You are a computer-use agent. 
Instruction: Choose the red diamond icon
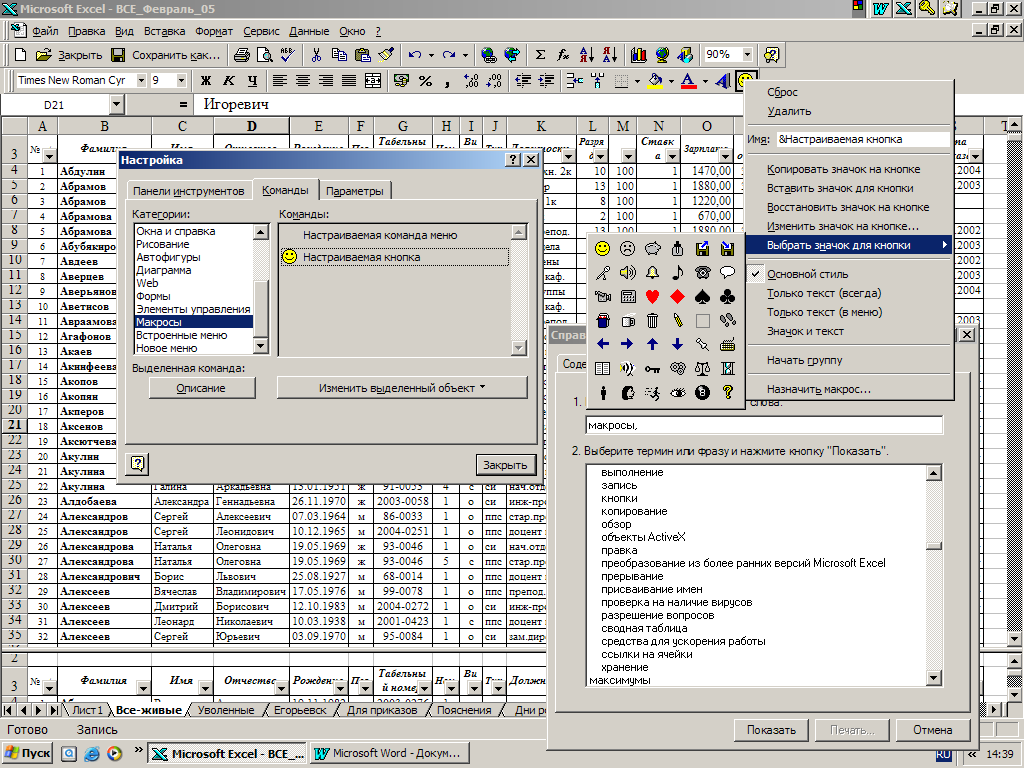pyautogui.click(x=677, y=296)
